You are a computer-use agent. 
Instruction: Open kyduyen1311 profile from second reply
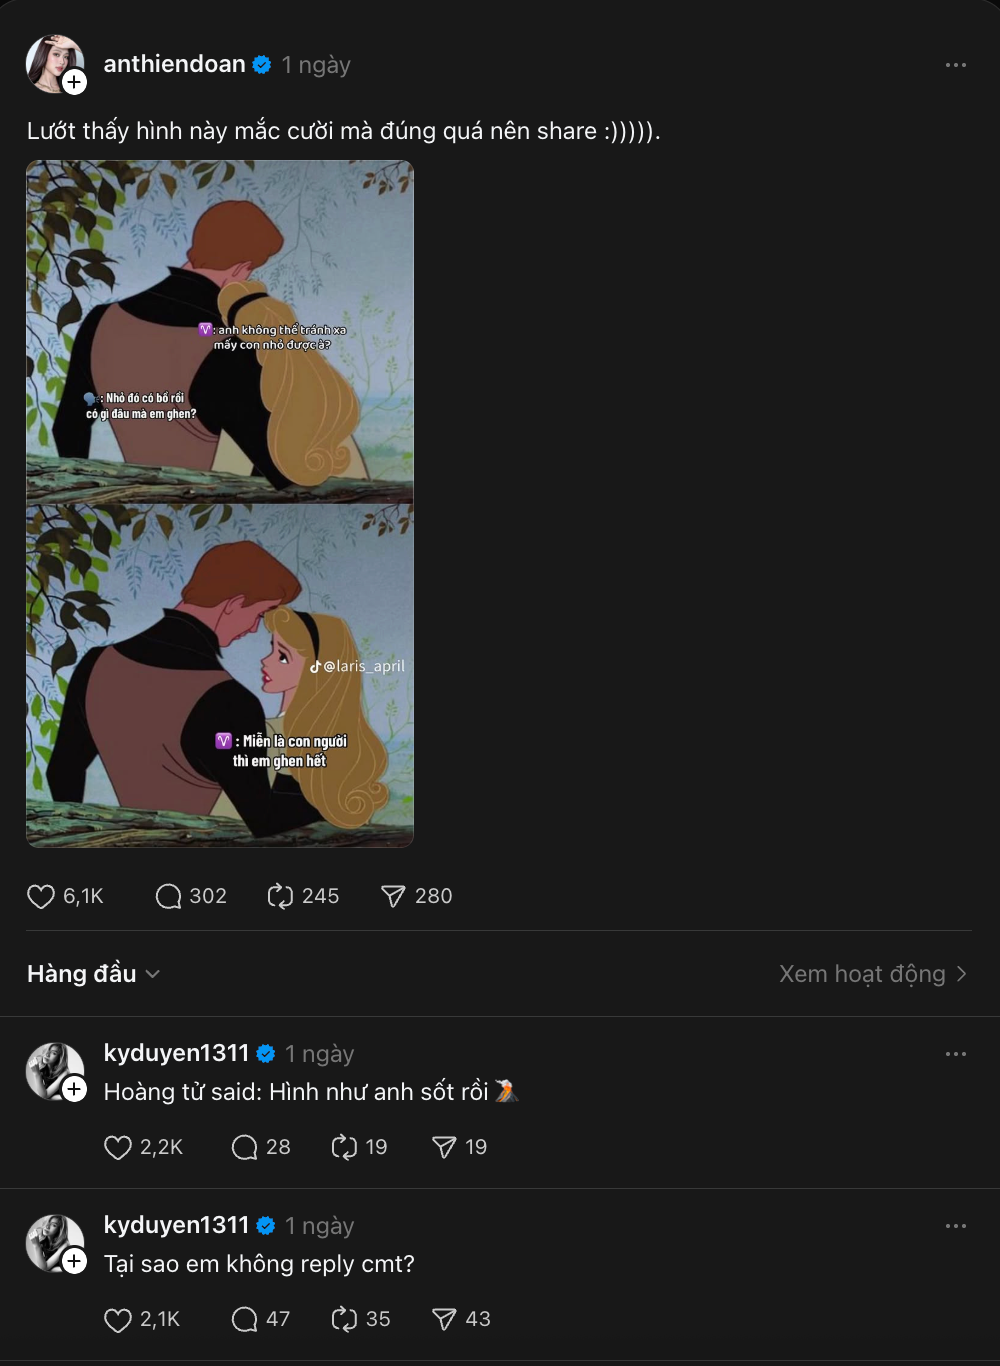(x=176, y=1225)
